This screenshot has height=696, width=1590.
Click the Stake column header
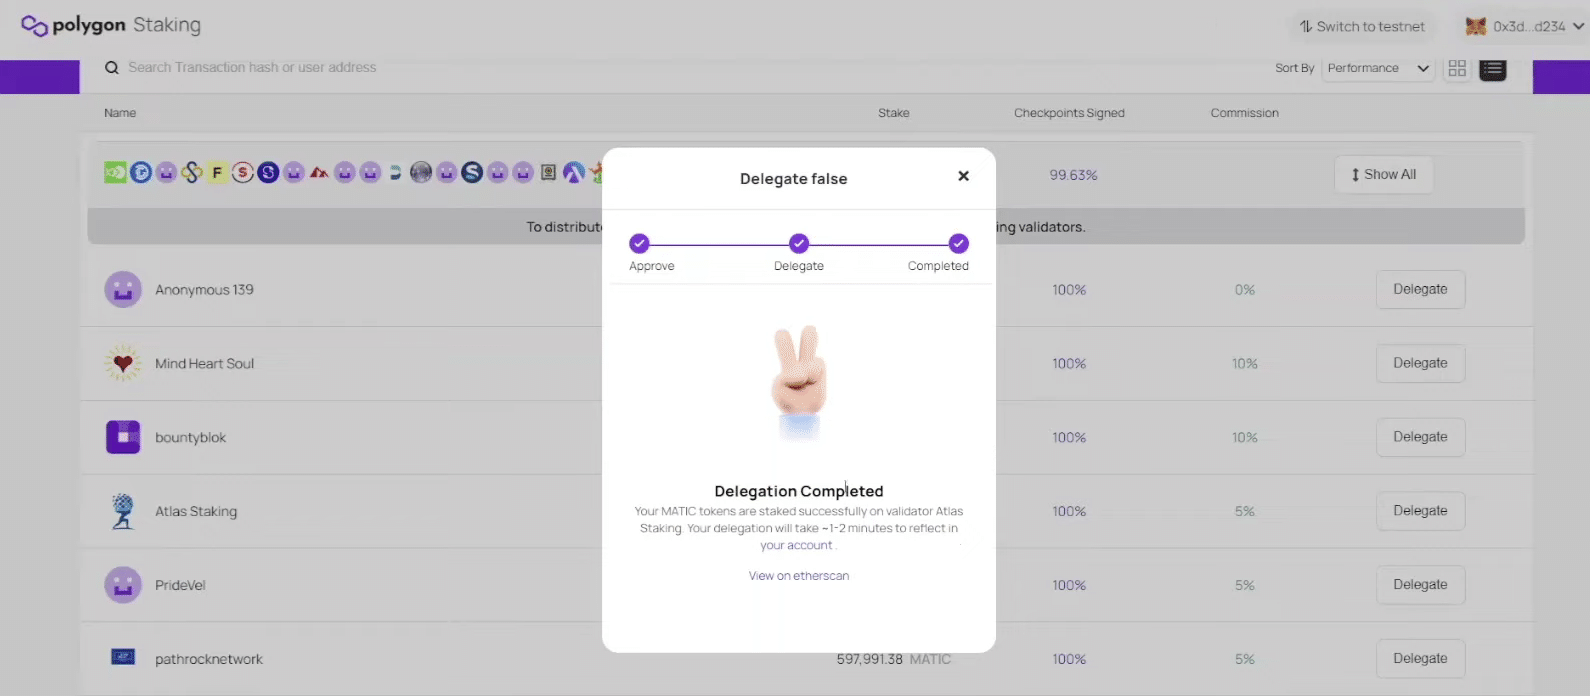(894, 113)
